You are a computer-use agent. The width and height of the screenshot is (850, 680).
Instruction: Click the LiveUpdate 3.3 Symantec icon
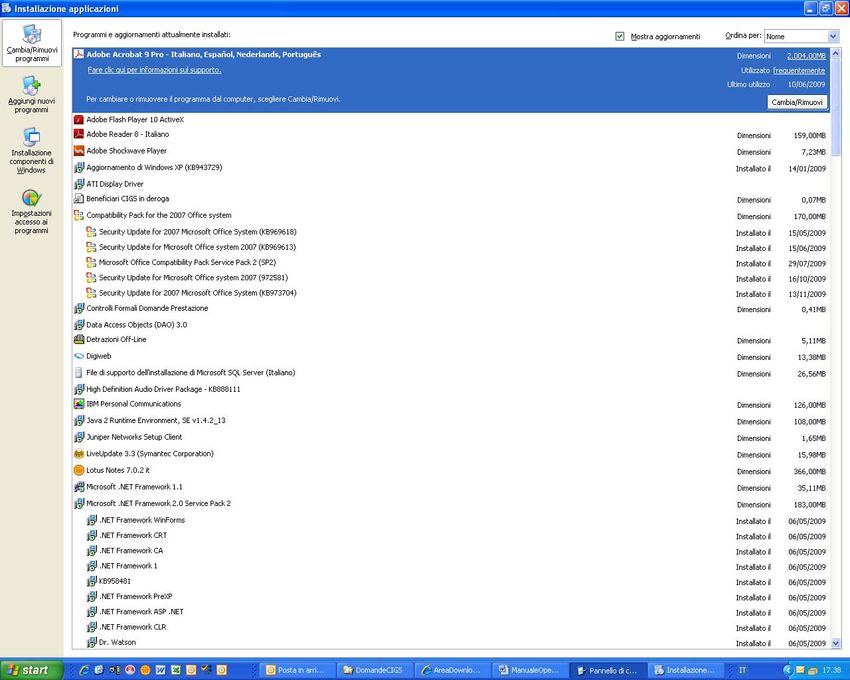click(79, 454)
